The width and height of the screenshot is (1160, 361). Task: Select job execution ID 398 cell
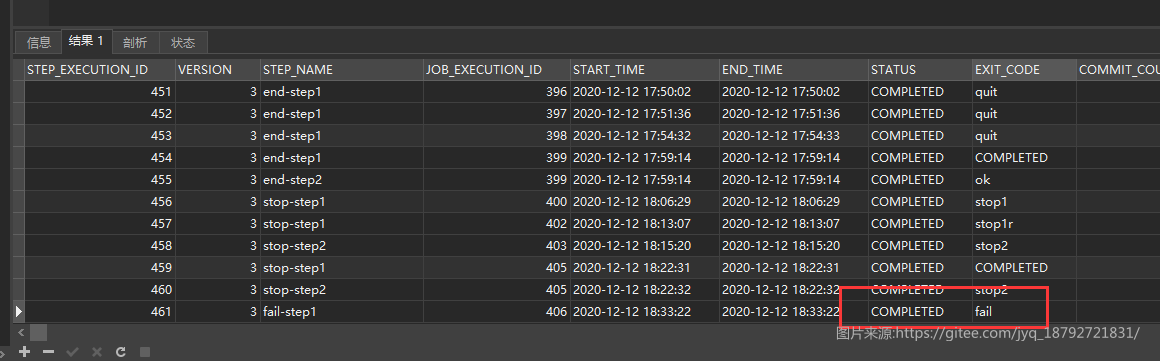tap(496, 135)
